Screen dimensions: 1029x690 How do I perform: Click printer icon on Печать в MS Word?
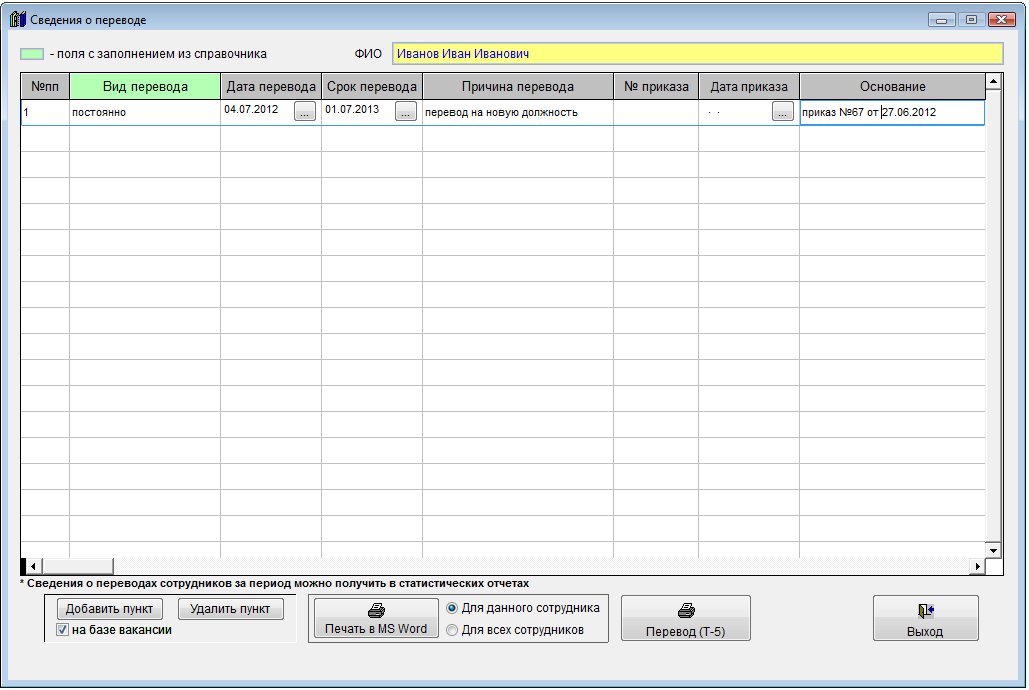tap(376, 611)
